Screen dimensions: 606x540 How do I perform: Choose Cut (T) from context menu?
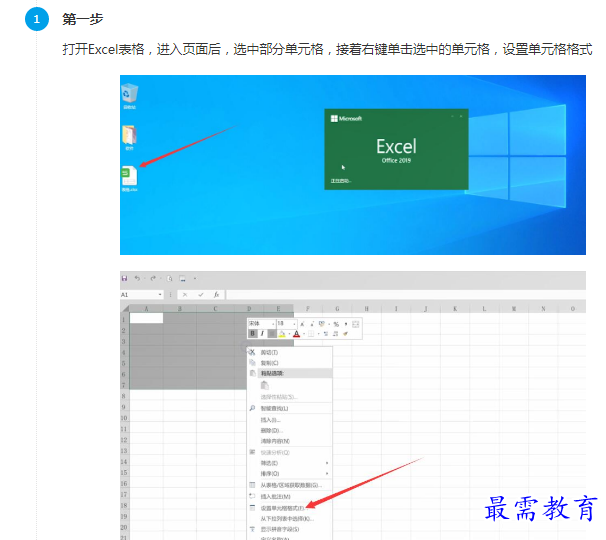290,353
